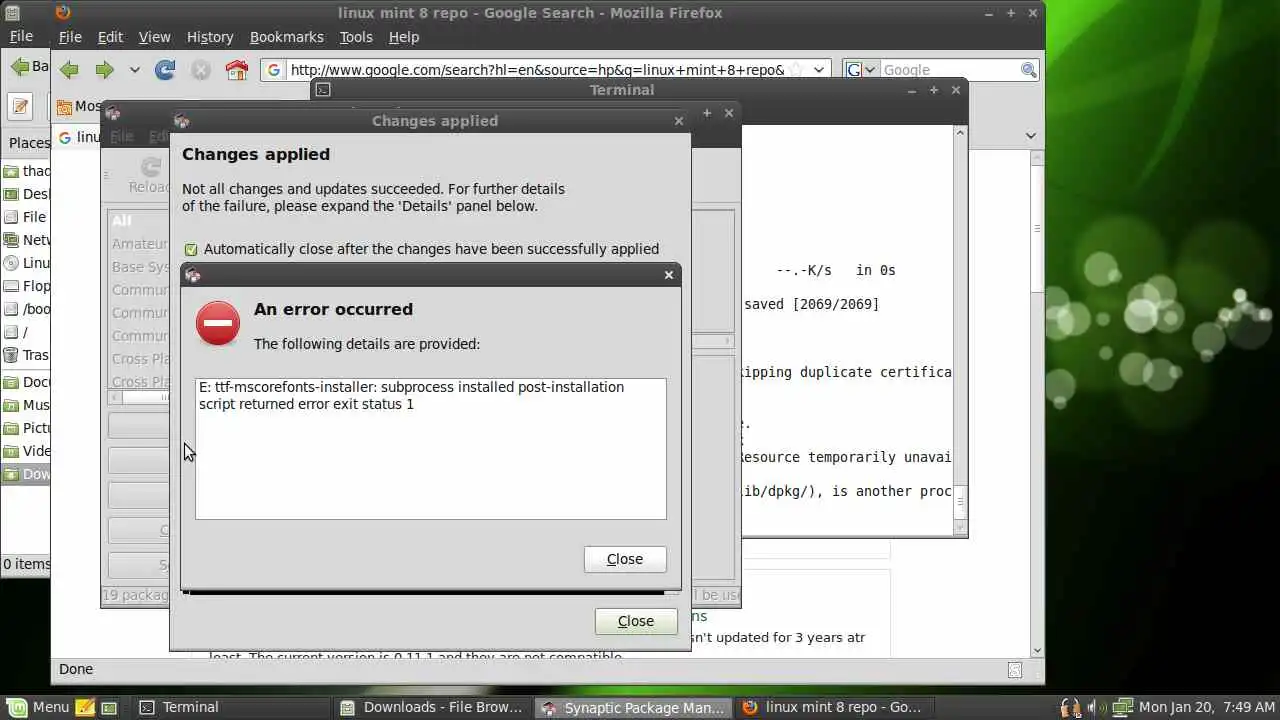Open Firefox Tools menu

coord(356,37)
